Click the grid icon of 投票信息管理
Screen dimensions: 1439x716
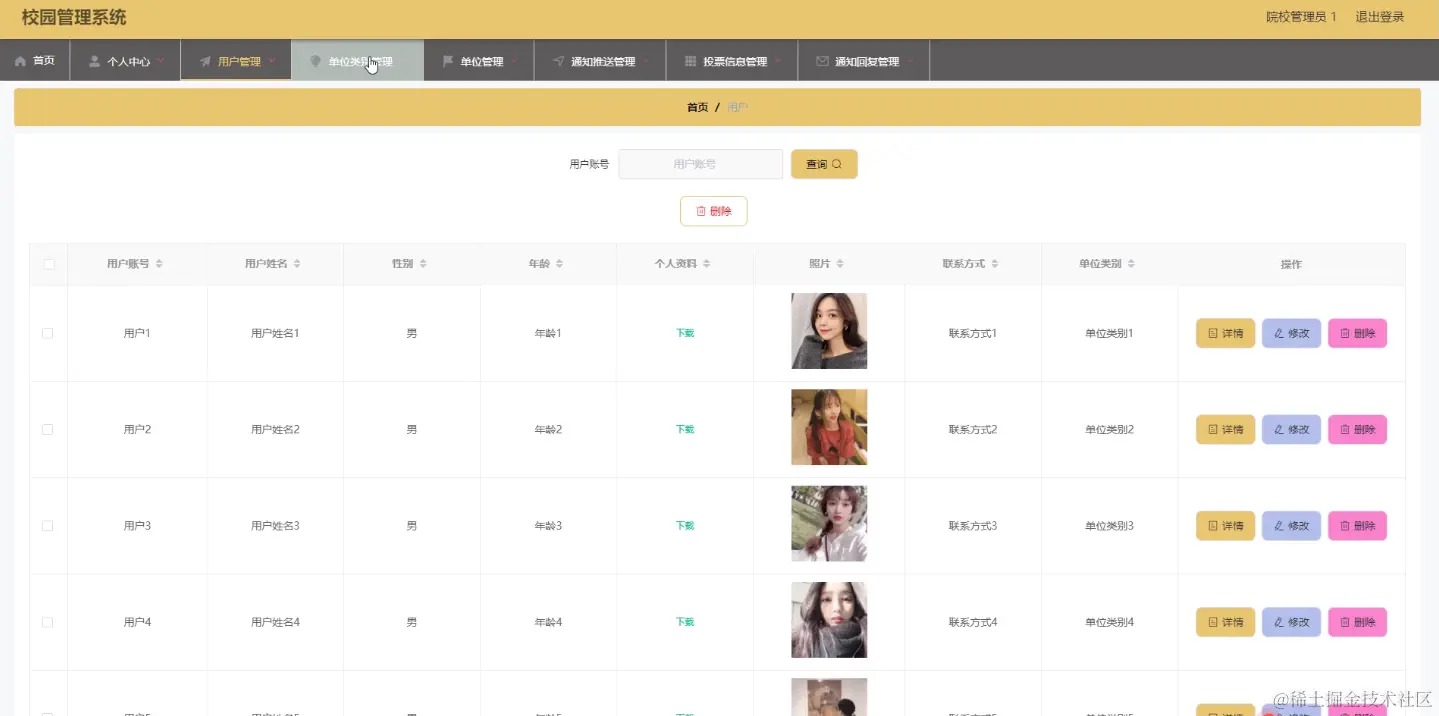click(x=690, y=61)
